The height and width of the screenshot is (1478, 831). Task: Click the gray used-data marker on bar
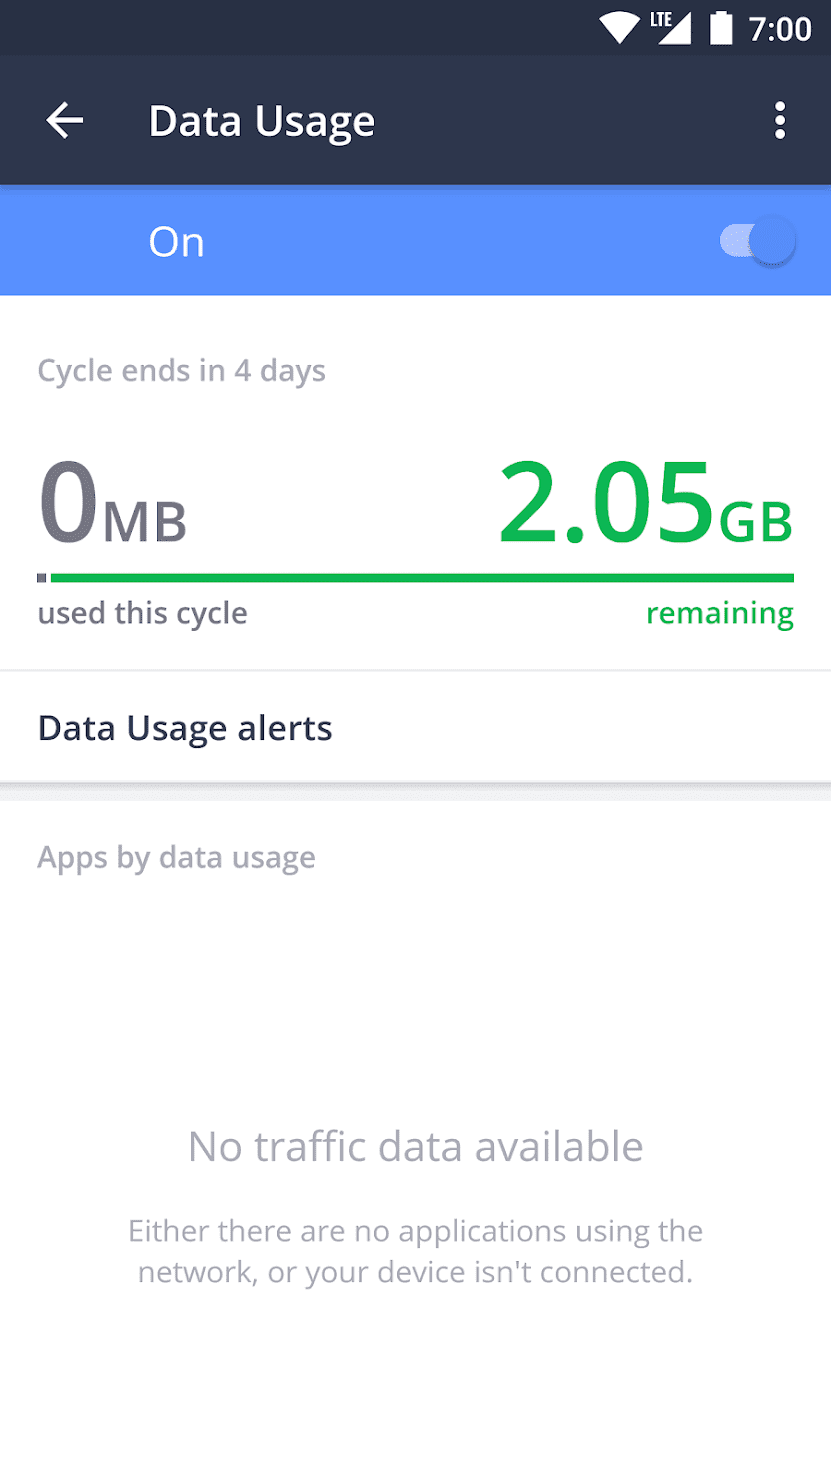(x=42, y=578)
